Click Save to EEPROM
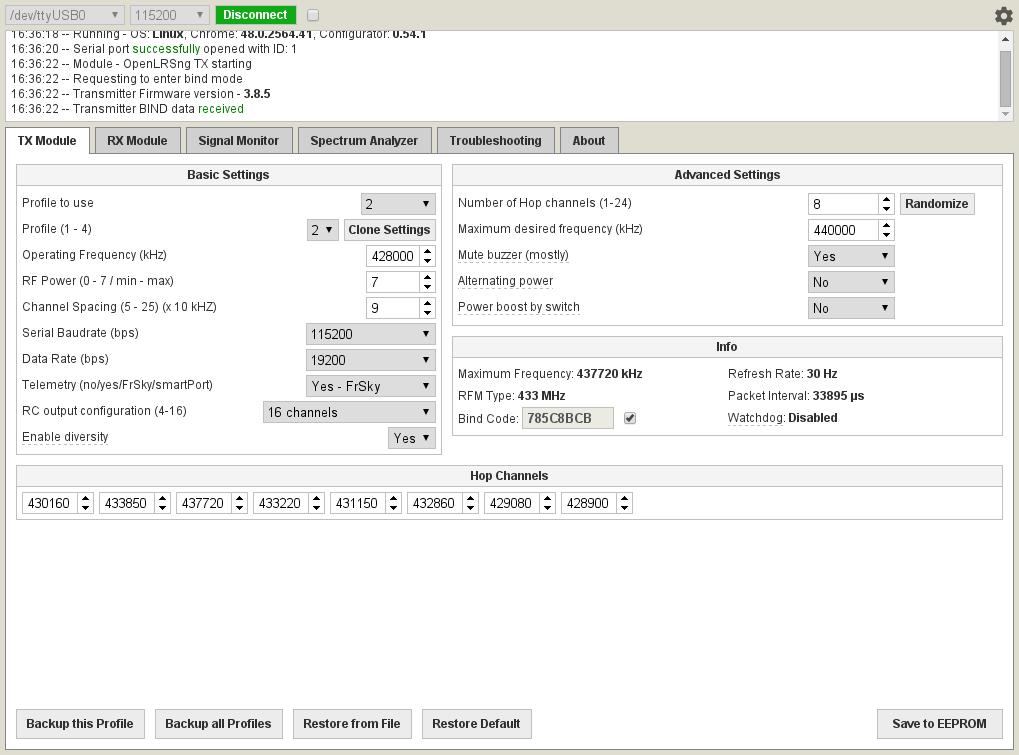 tap(939, 724)
